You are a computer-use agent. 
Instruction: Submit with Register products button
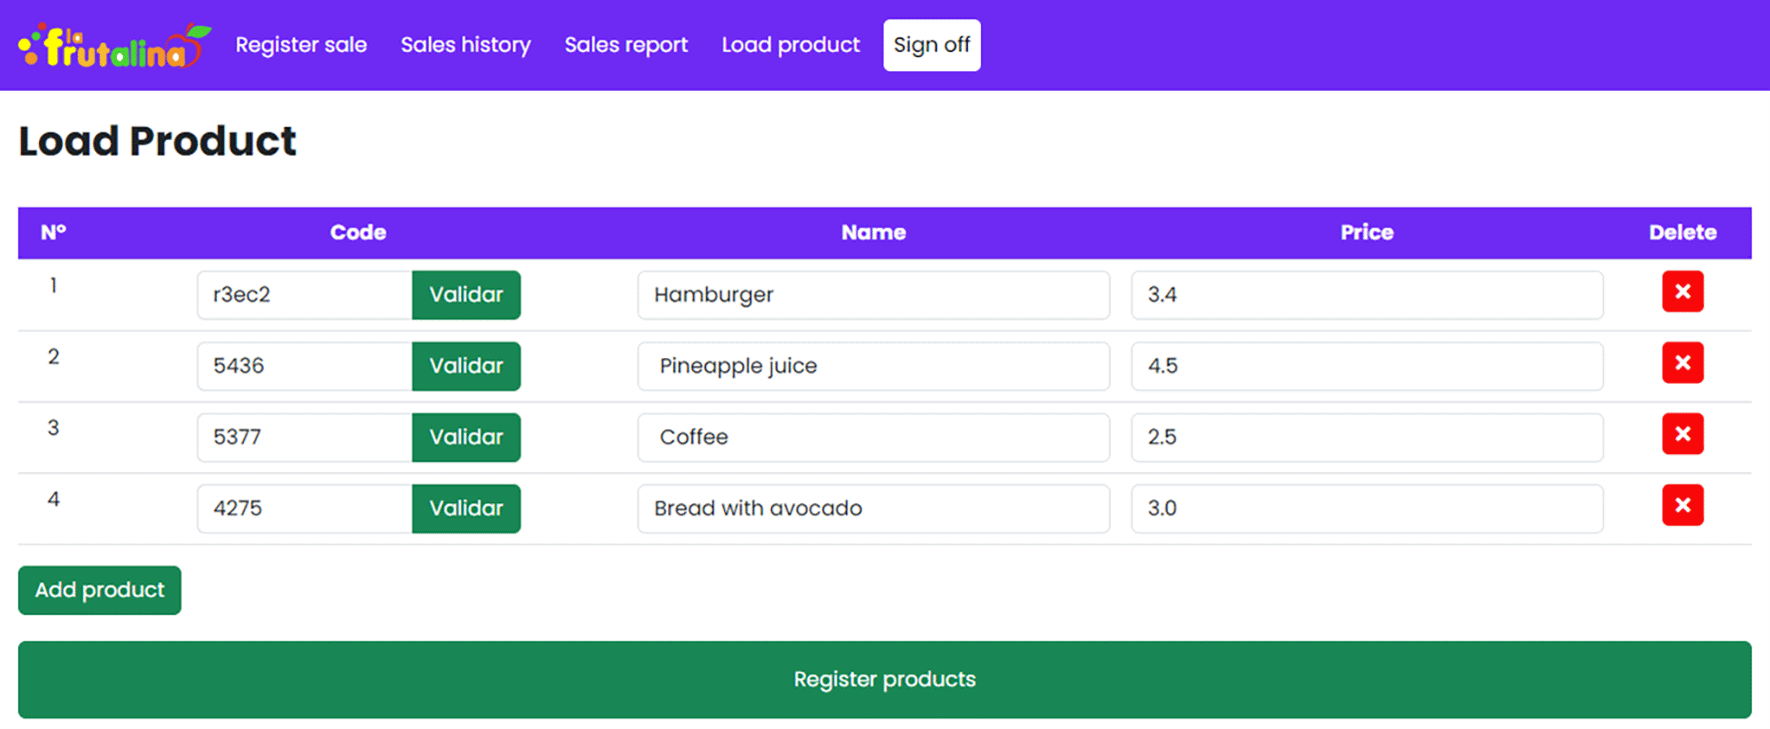(884, 679)
